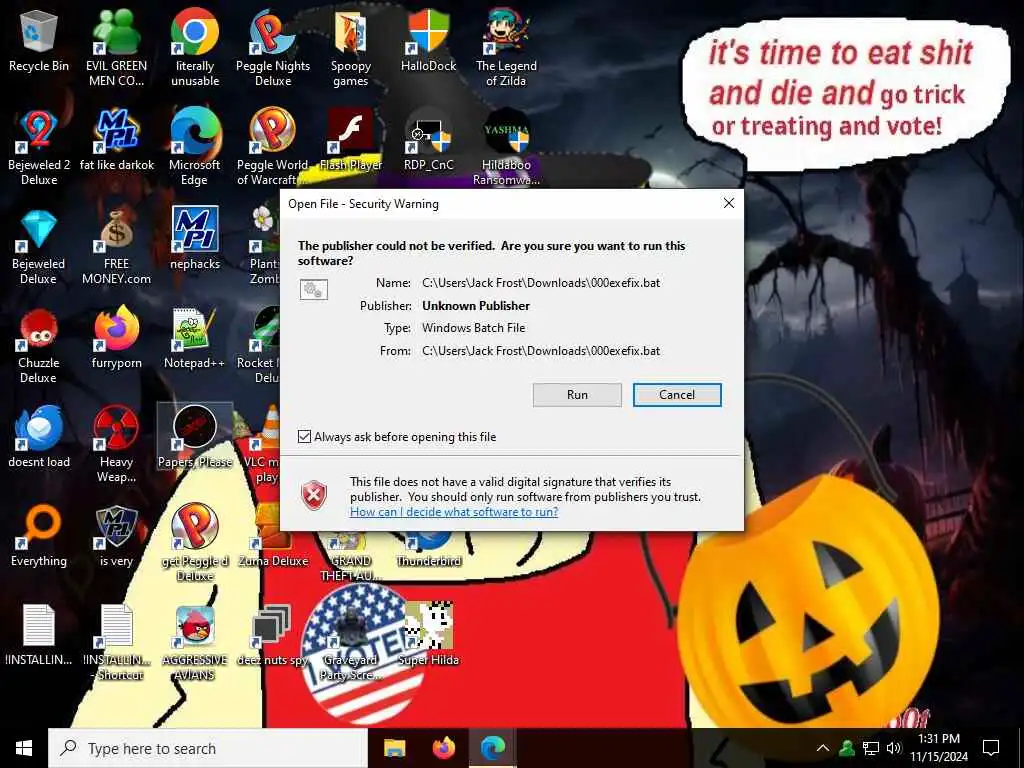Select AGGRESSIVE AVIANS icon
The image size is (1024, 768).
coord(195,643)
